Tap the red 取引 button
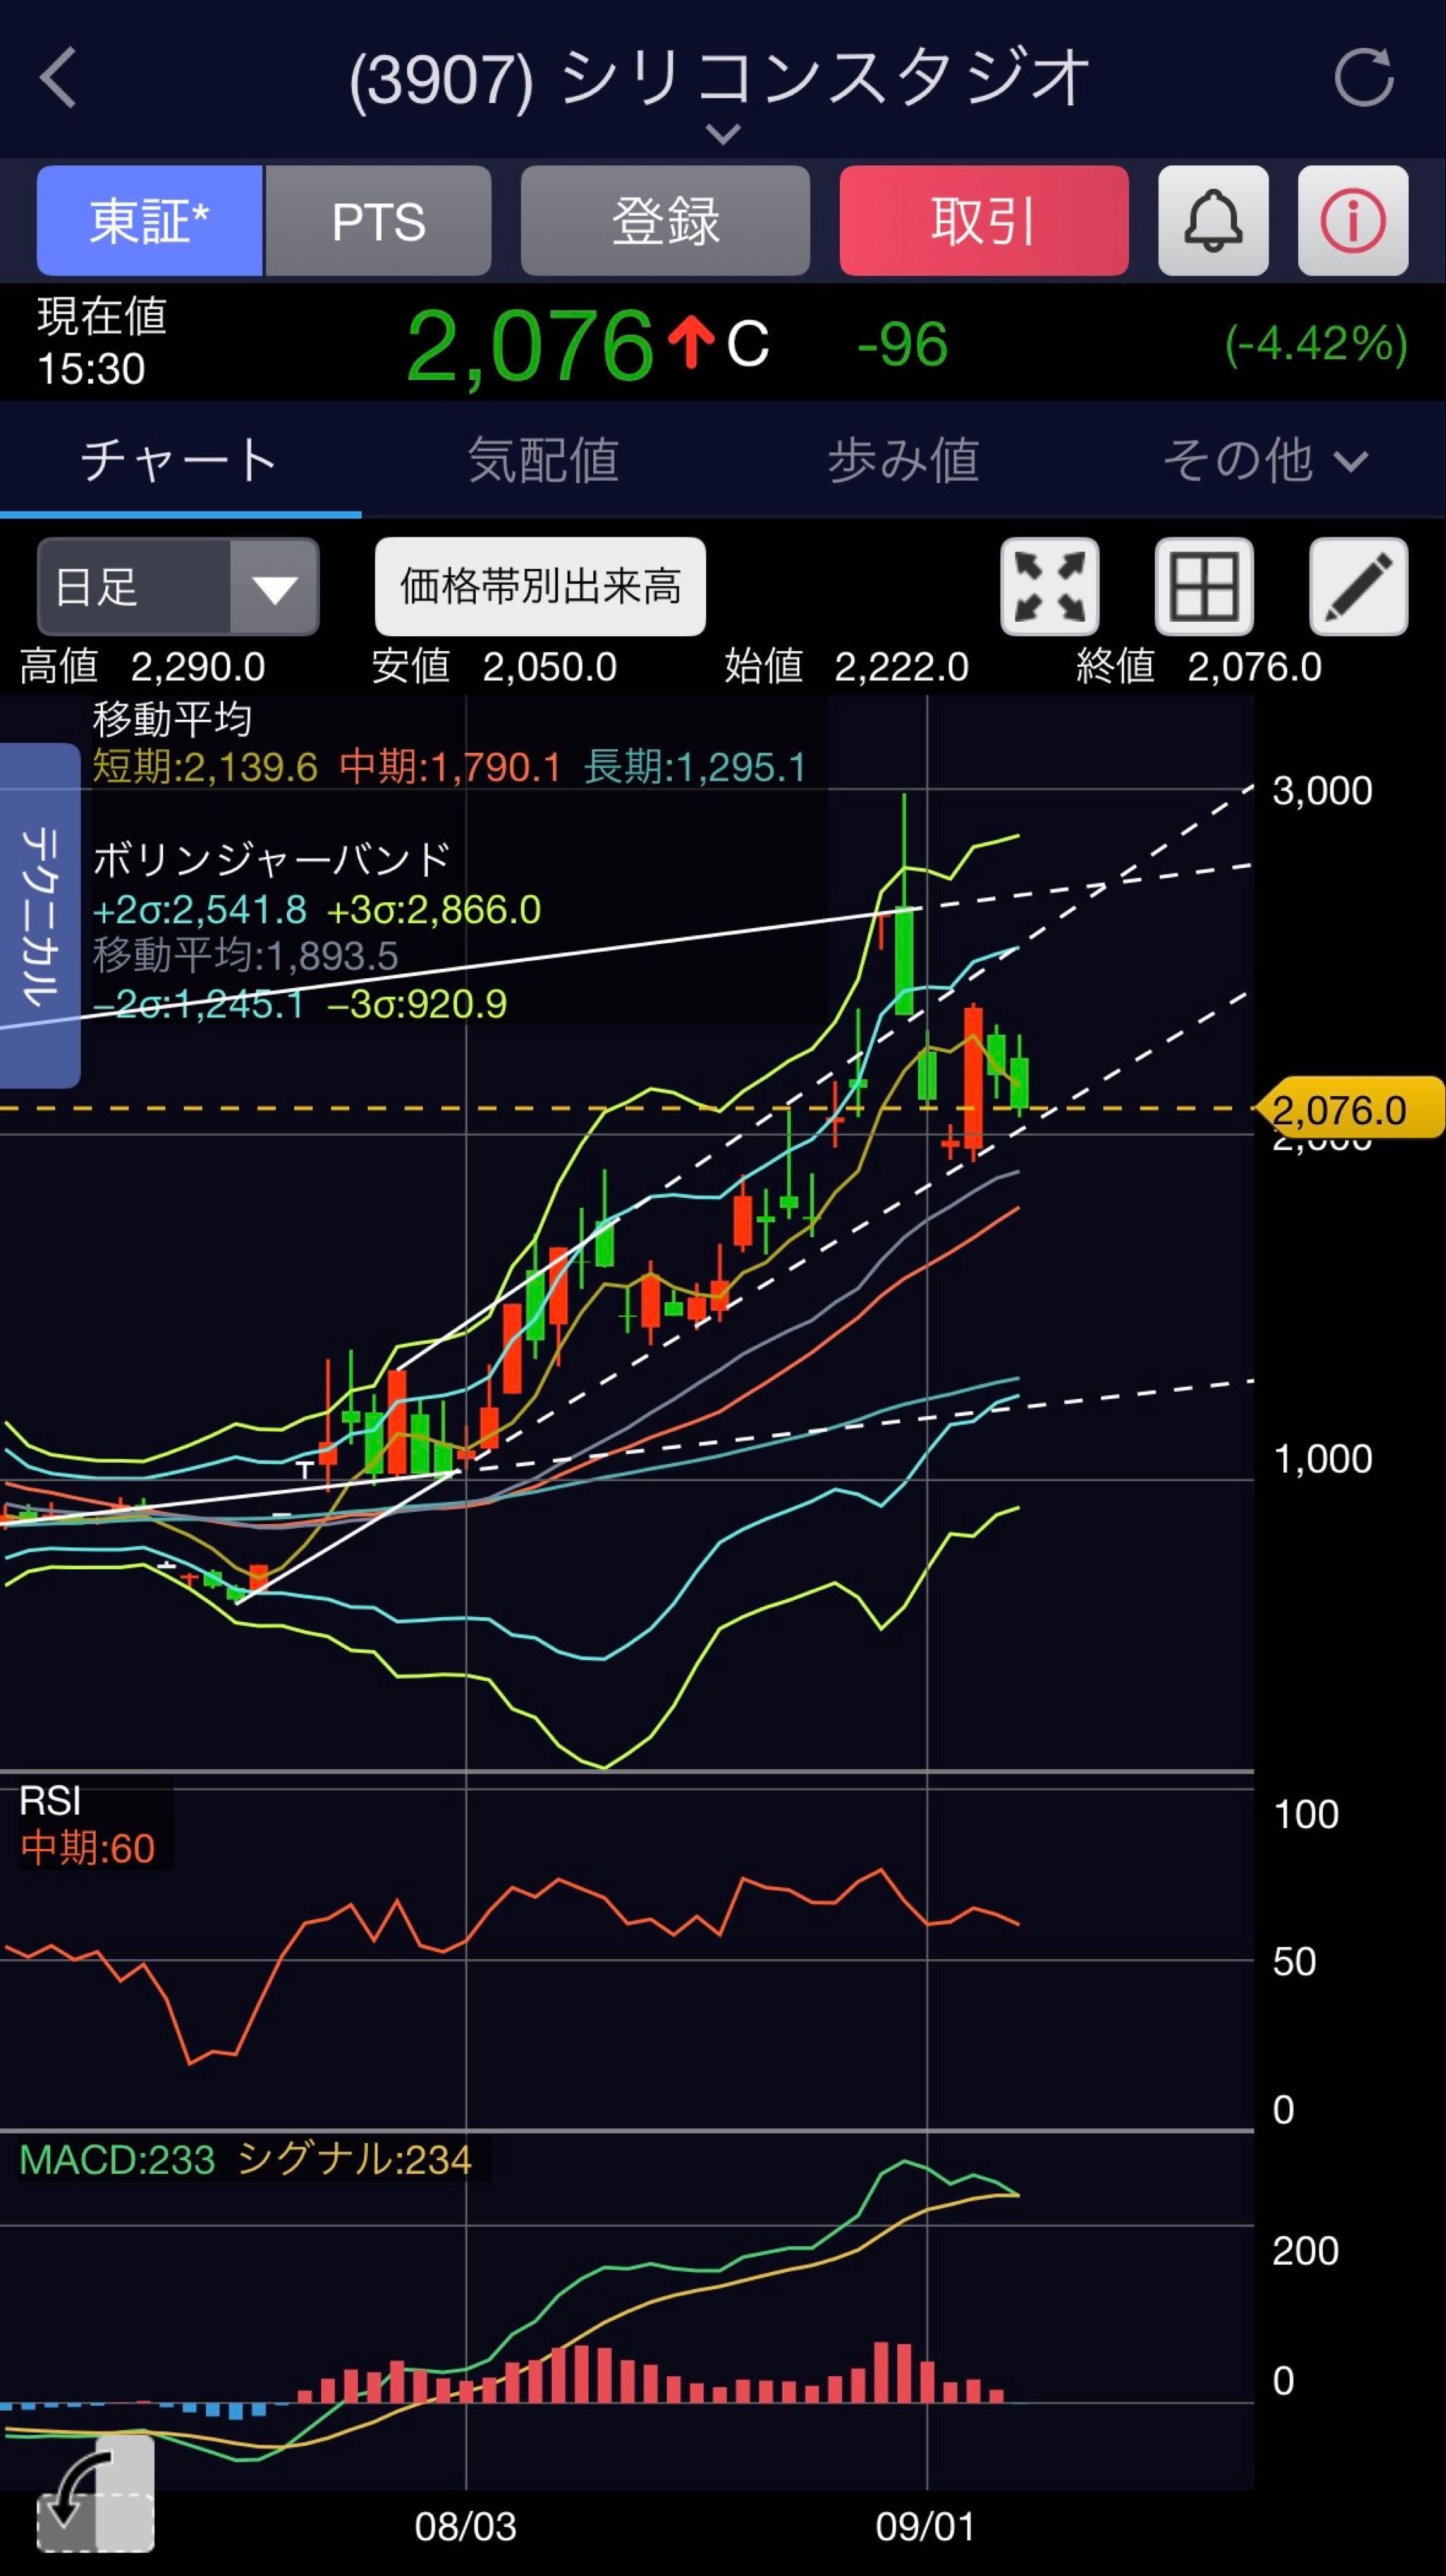 pos(984,220)
